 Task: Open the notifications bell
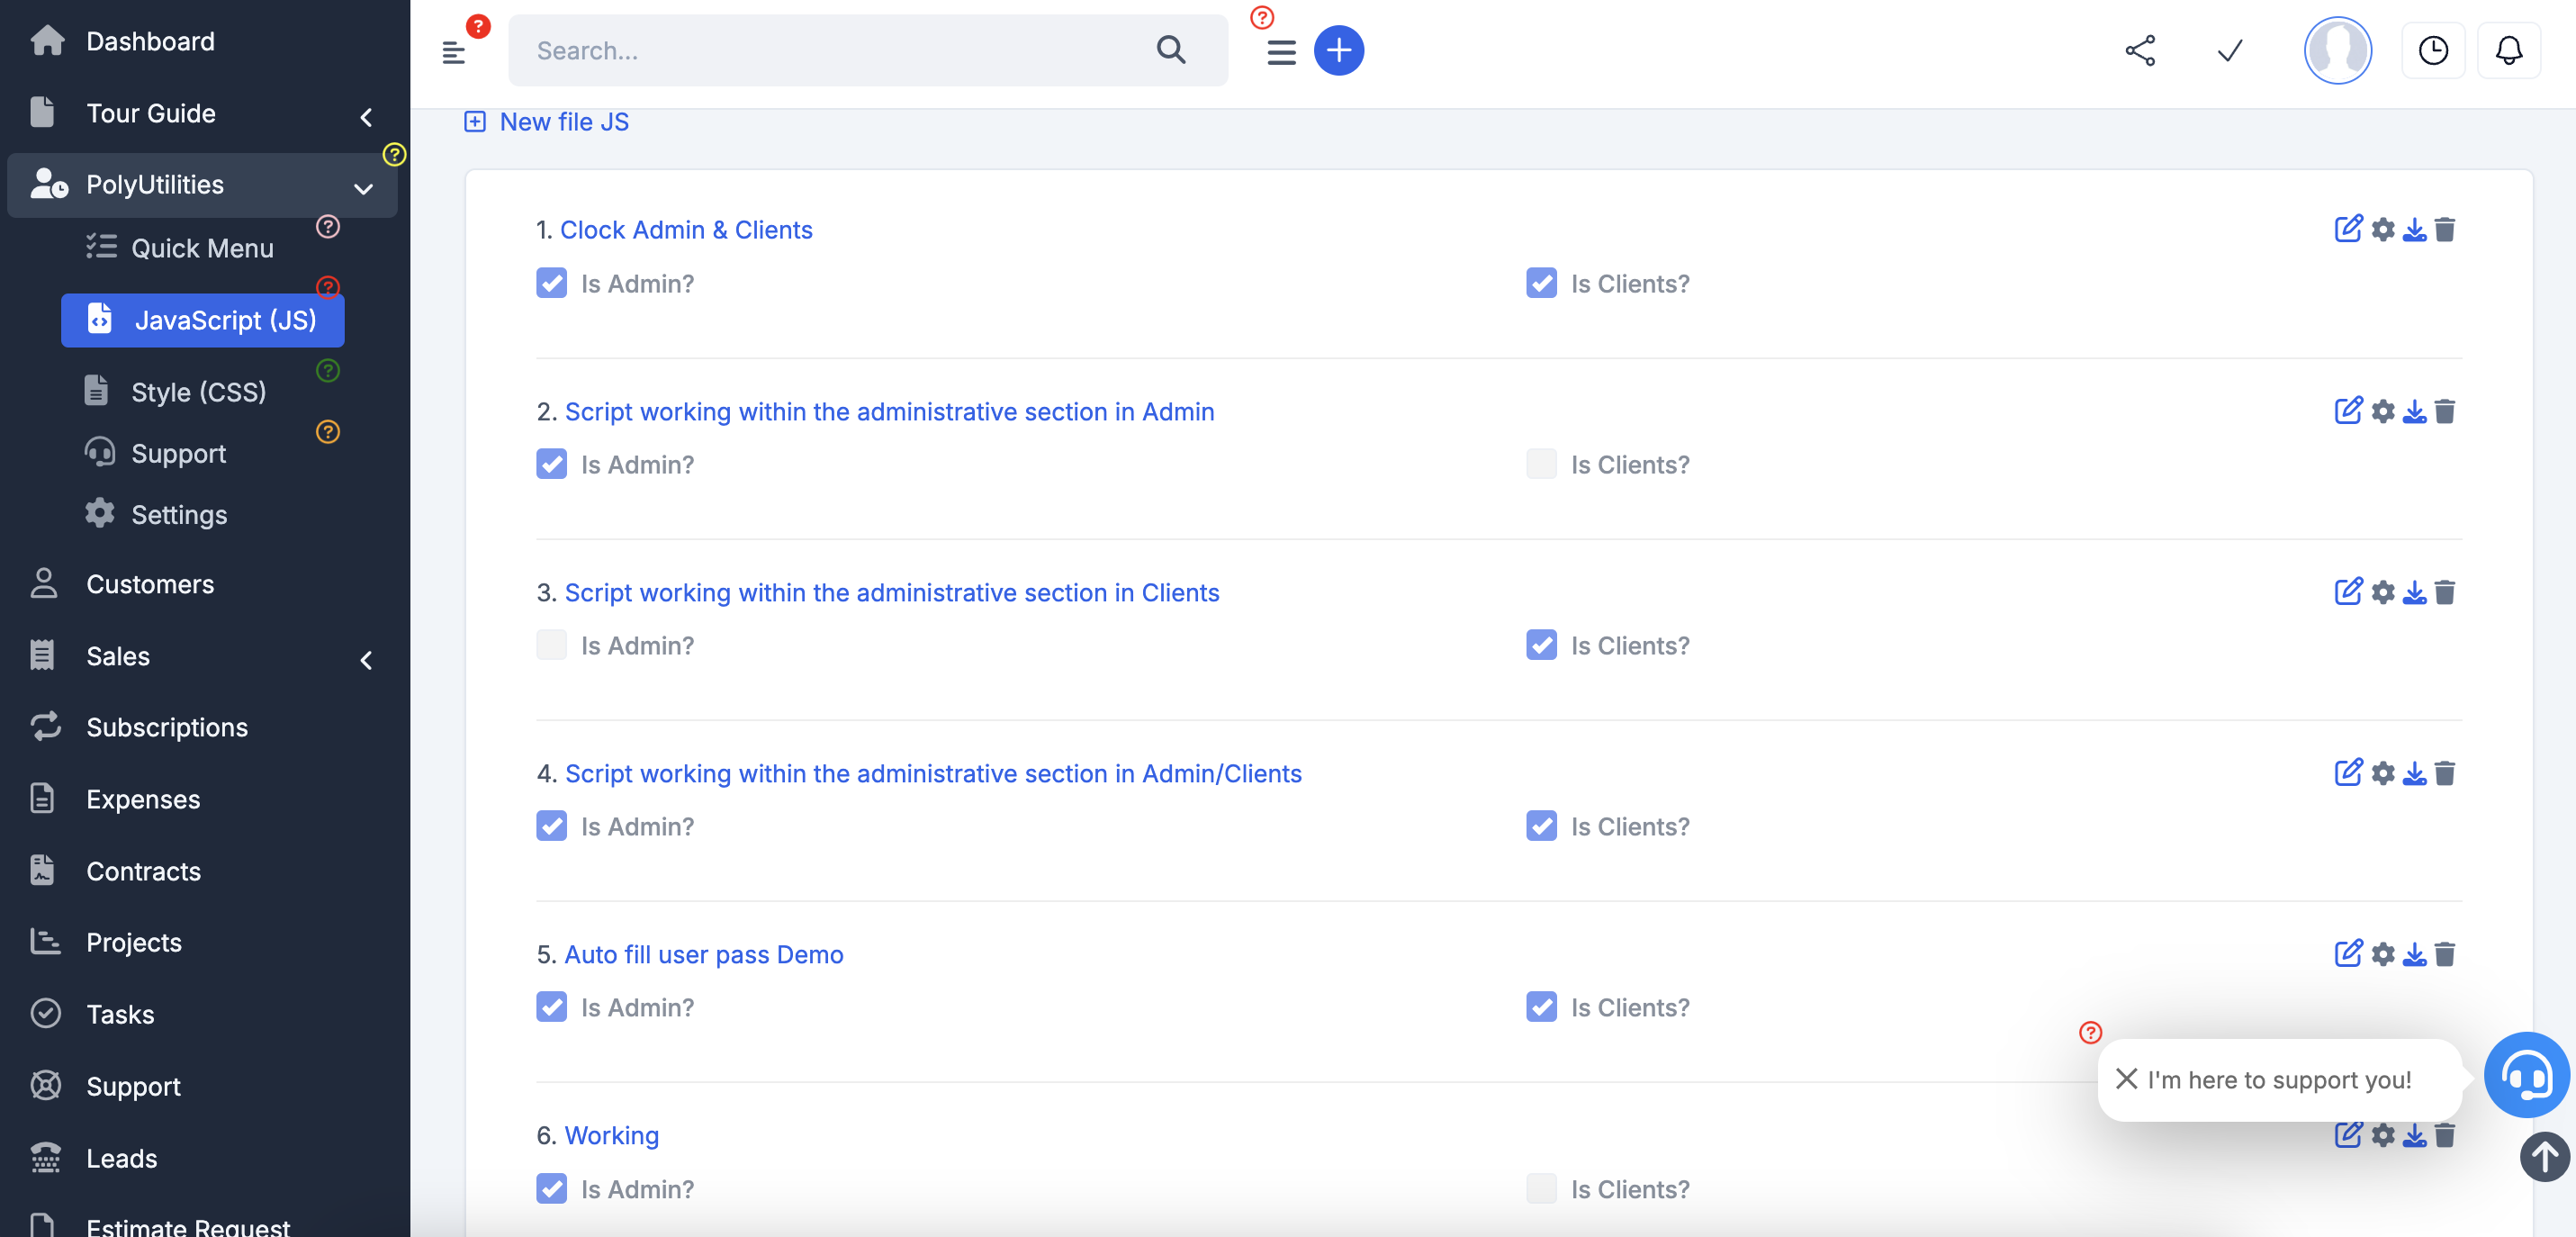(2508, 50)
